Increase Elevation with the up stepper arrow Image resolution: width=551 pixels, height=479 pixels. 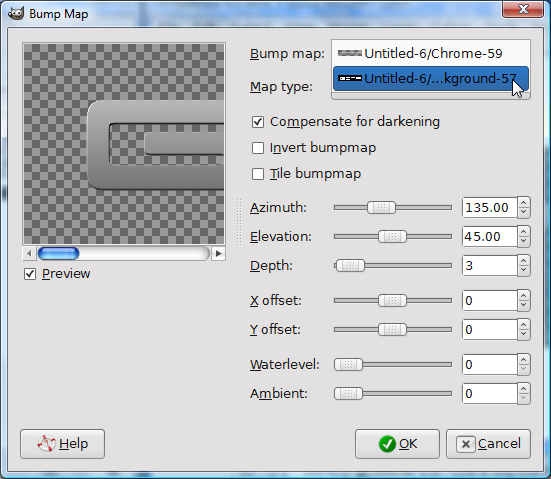pyautogui.click(x=524, y=232)
